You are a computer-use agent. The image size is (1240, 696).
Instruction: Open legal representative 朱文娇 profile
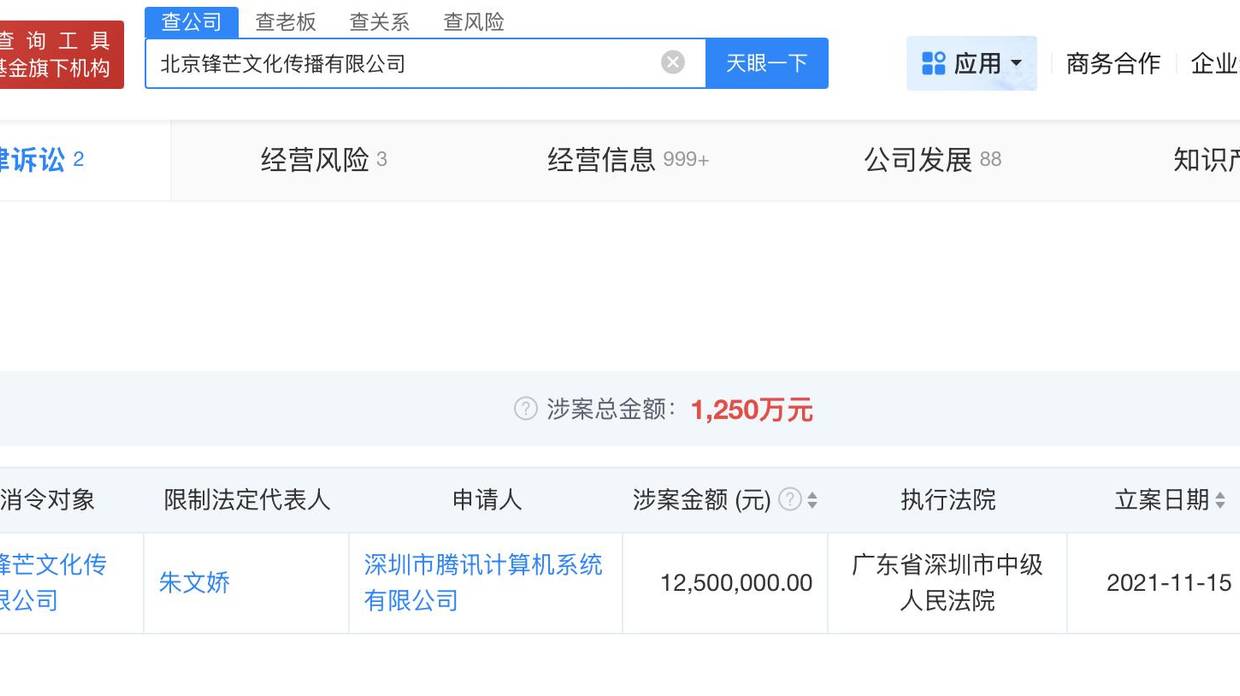pos(195,582)
